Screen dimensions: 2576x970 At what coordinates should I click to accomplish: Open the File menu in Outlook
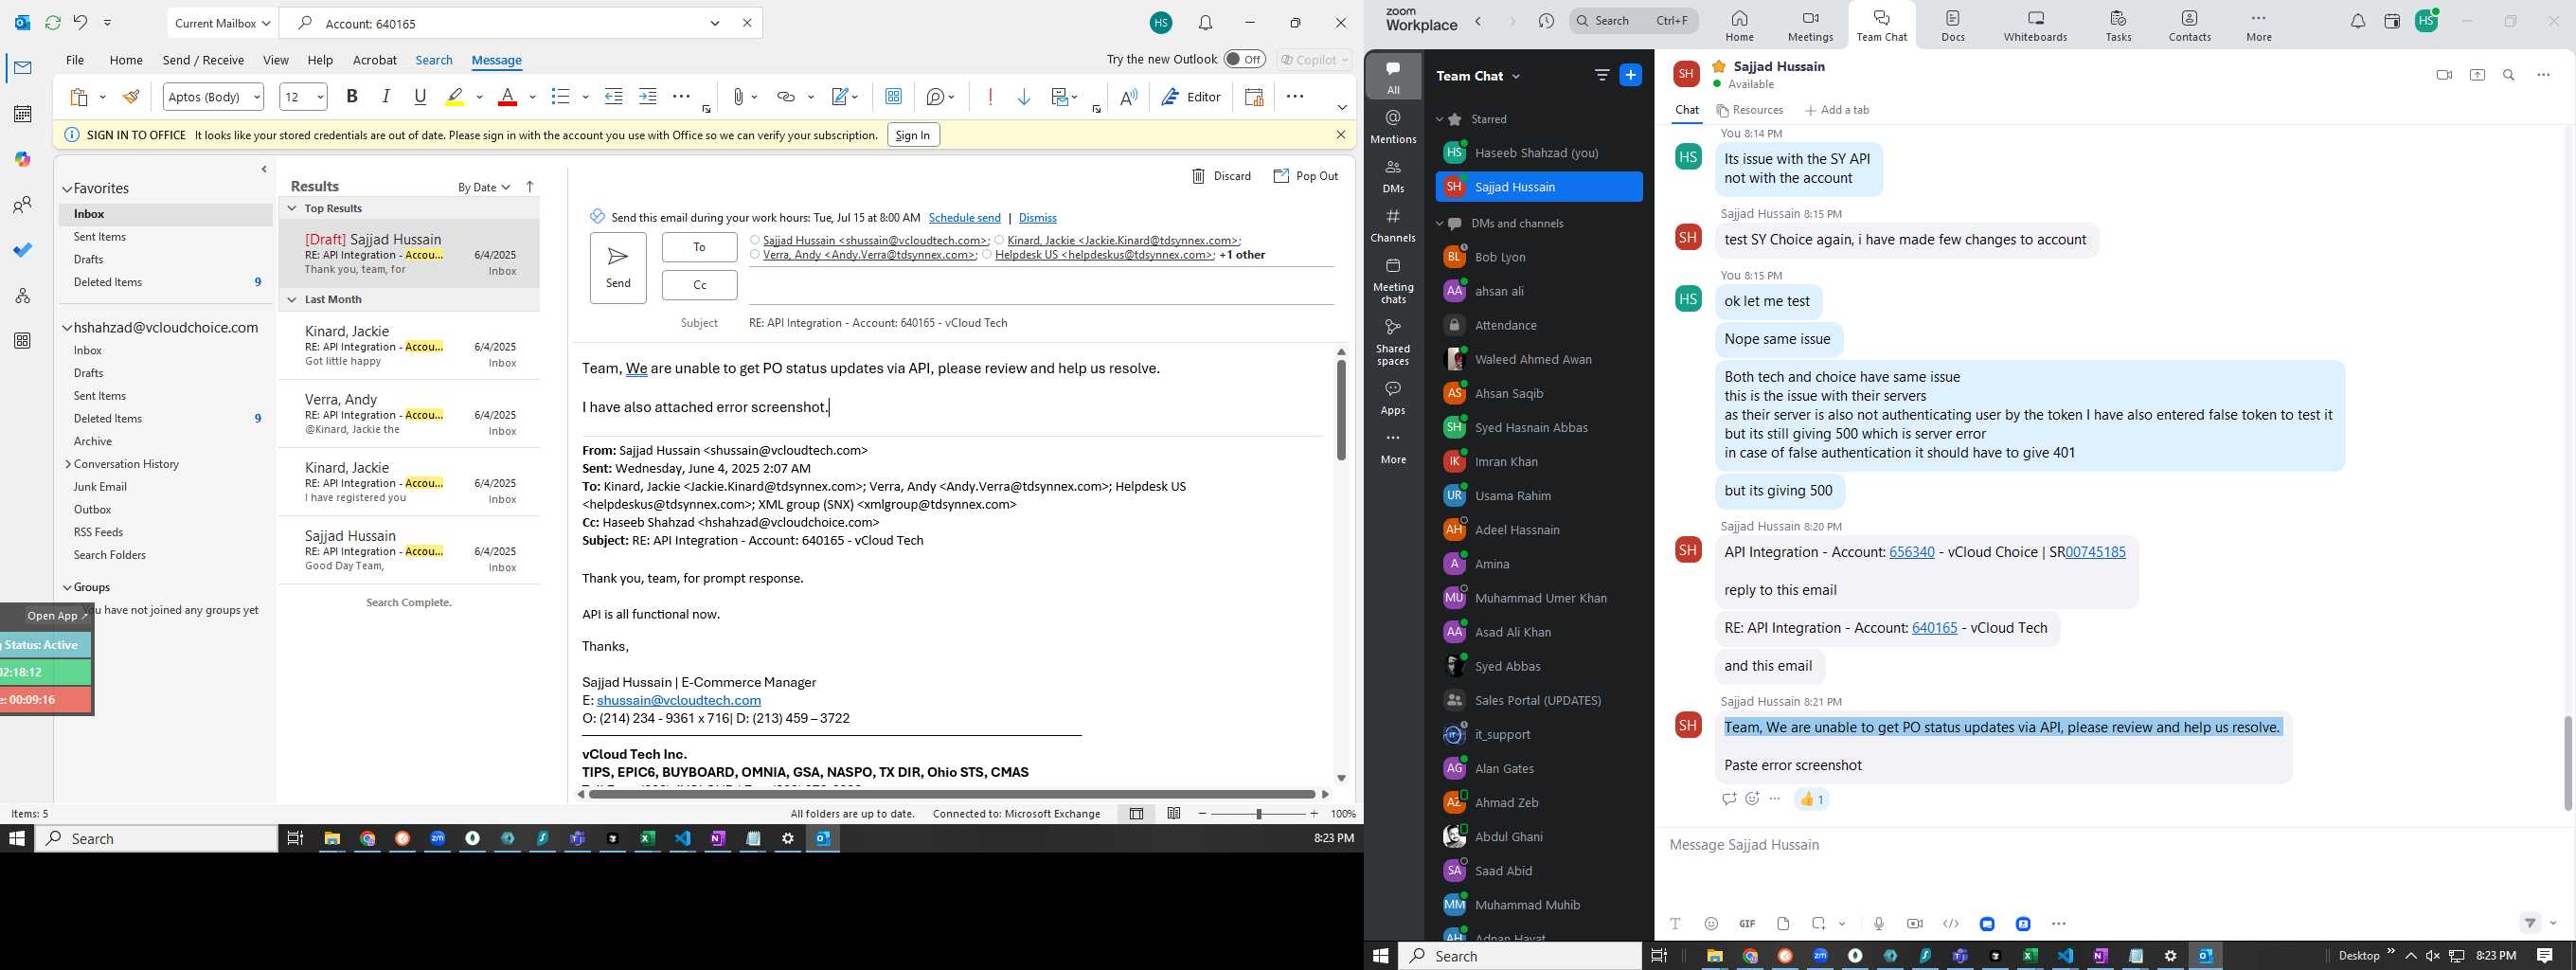[75, 60]
